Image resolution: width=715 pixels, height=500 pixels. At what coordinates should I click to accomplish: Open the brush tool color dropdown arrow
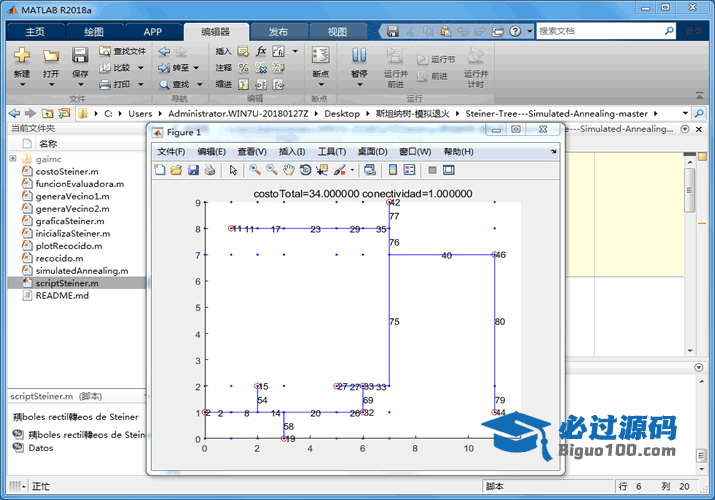(x=352, y=170)
